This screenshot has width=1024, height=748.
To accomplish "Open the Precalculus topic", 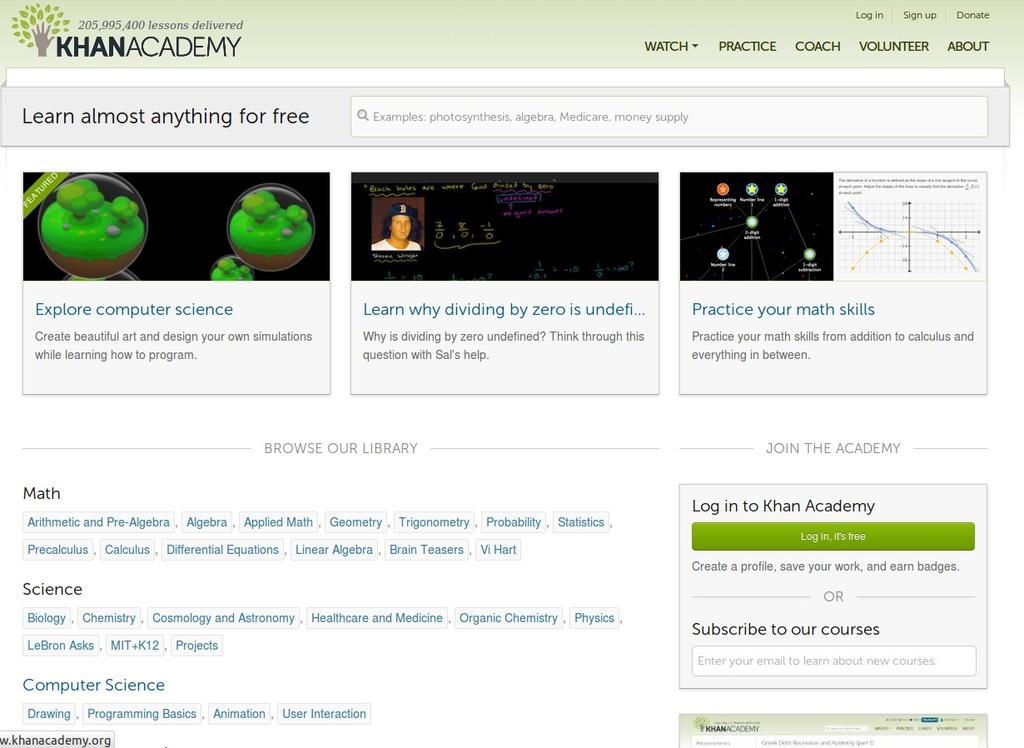I will coord(57,549).
